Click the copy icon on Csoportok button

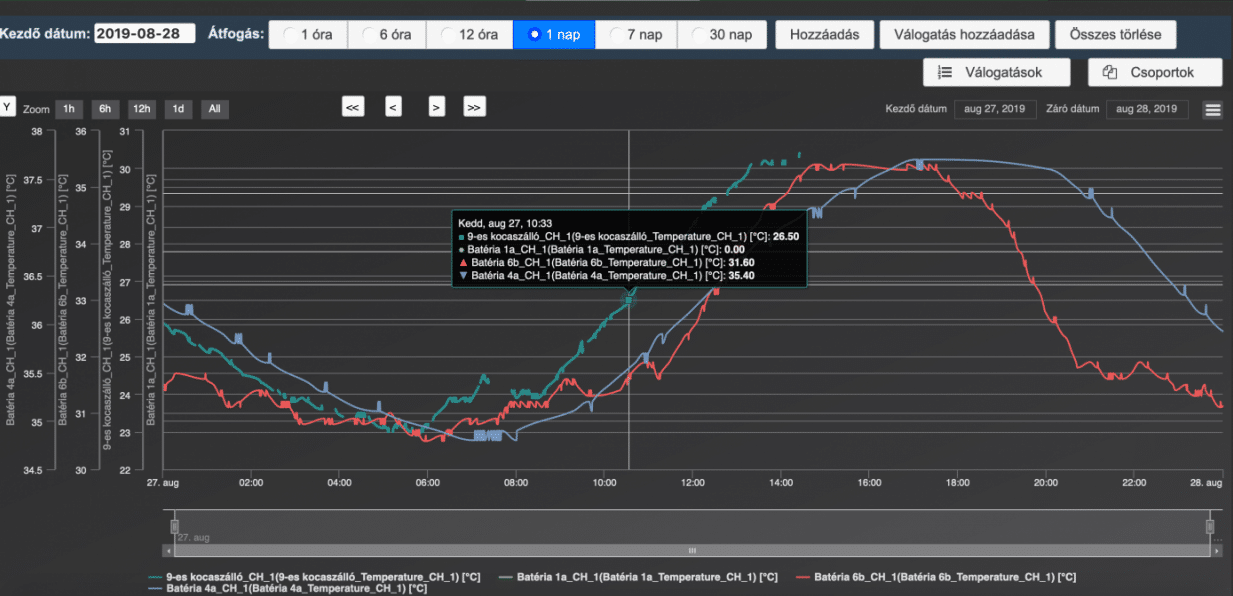tap(1109, 72)
